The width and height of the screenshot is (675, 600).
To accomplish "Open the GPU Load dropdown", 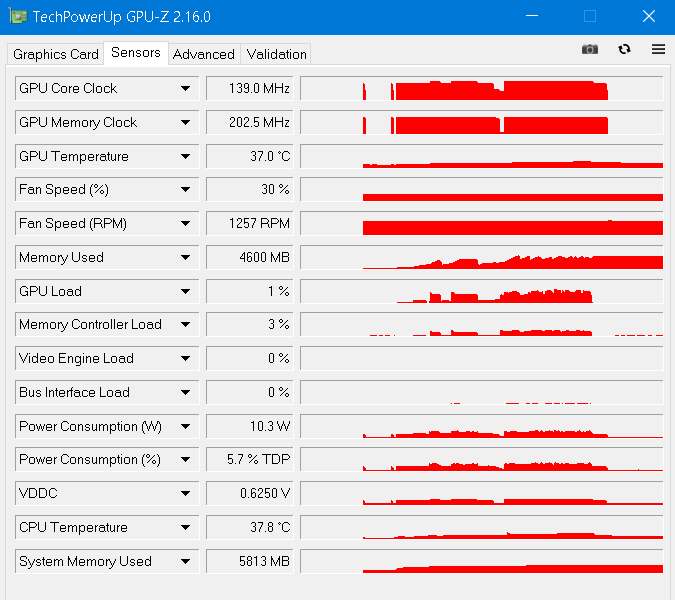I will (x=185, y=291).
